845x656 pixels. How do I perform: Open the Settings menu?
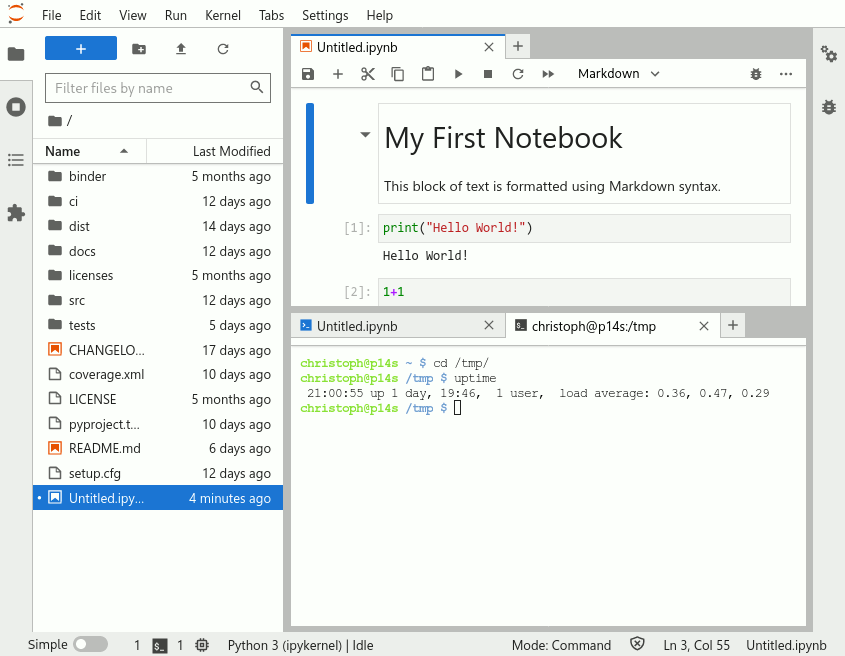(325, 15)
